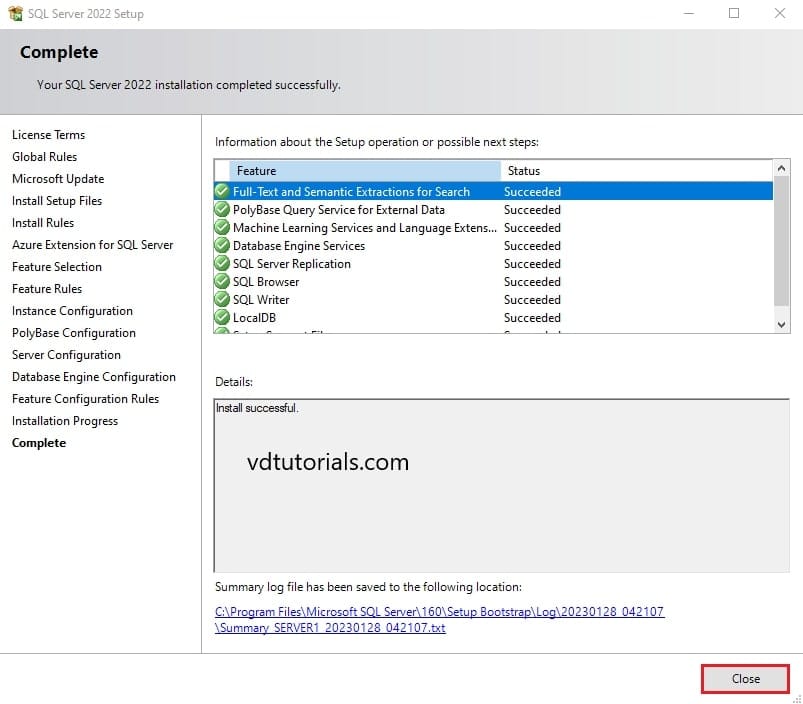This screenshot has height=704, width=803.
Task: Click the feature list scroll down arrow
Action: tap(781, 325)
